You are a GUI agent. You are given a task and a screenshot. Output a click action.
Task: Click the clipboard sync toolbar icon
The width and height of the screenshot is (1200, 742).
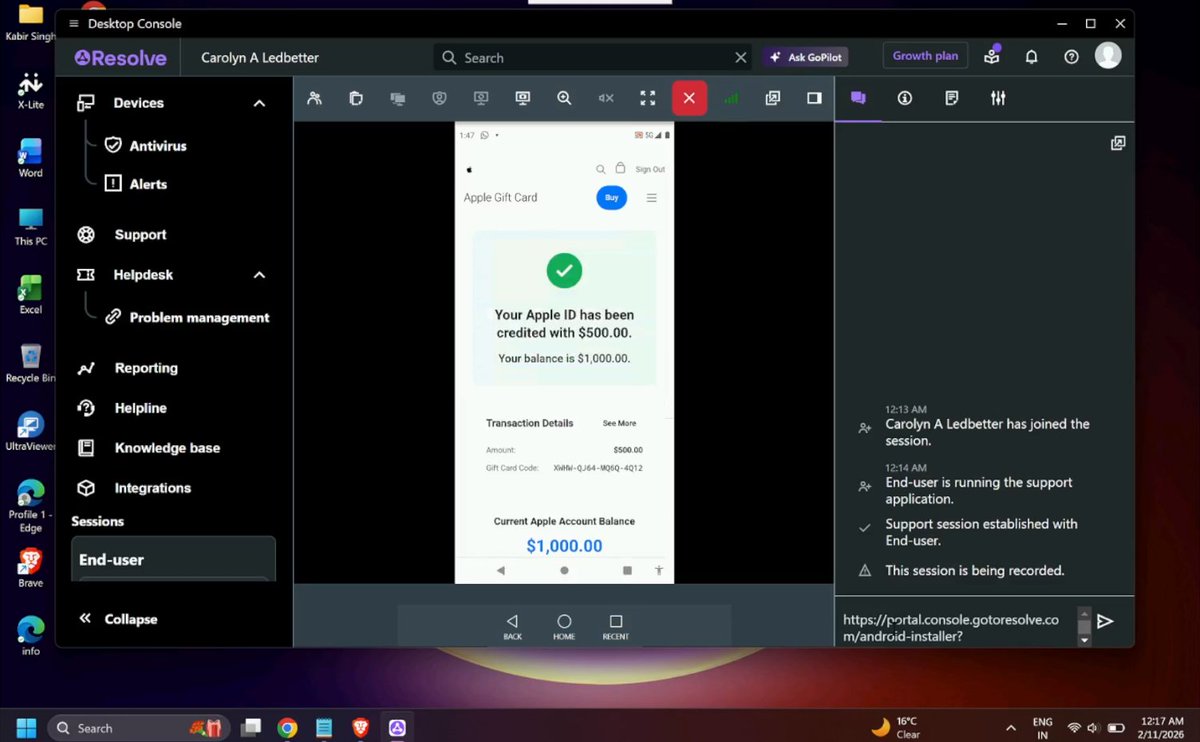pos(356,98)
